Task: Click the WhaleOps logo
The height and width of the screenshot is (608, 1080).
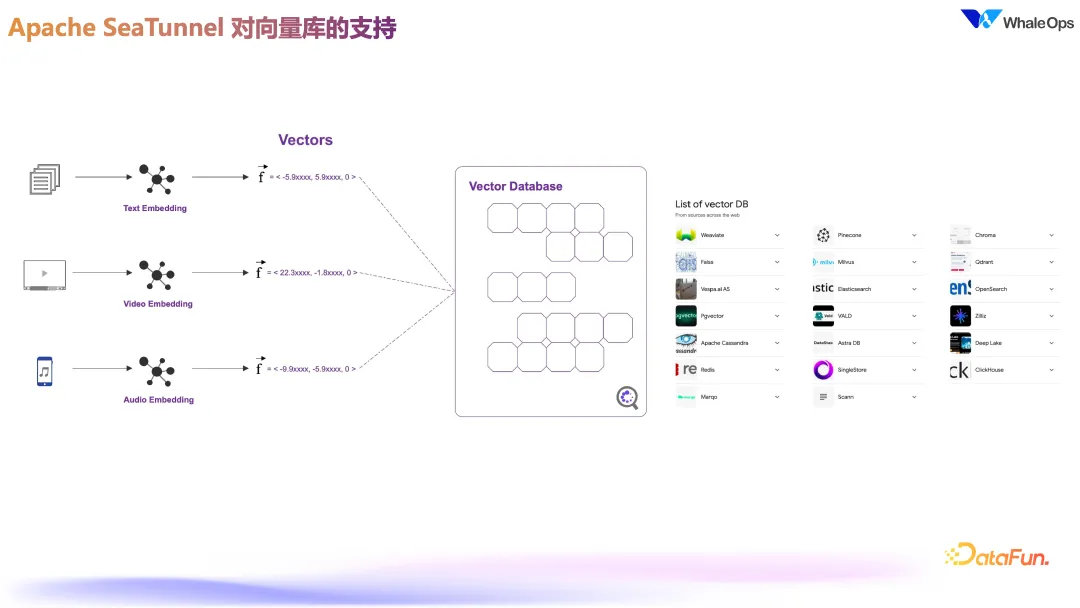Action: coord(1017,20)
